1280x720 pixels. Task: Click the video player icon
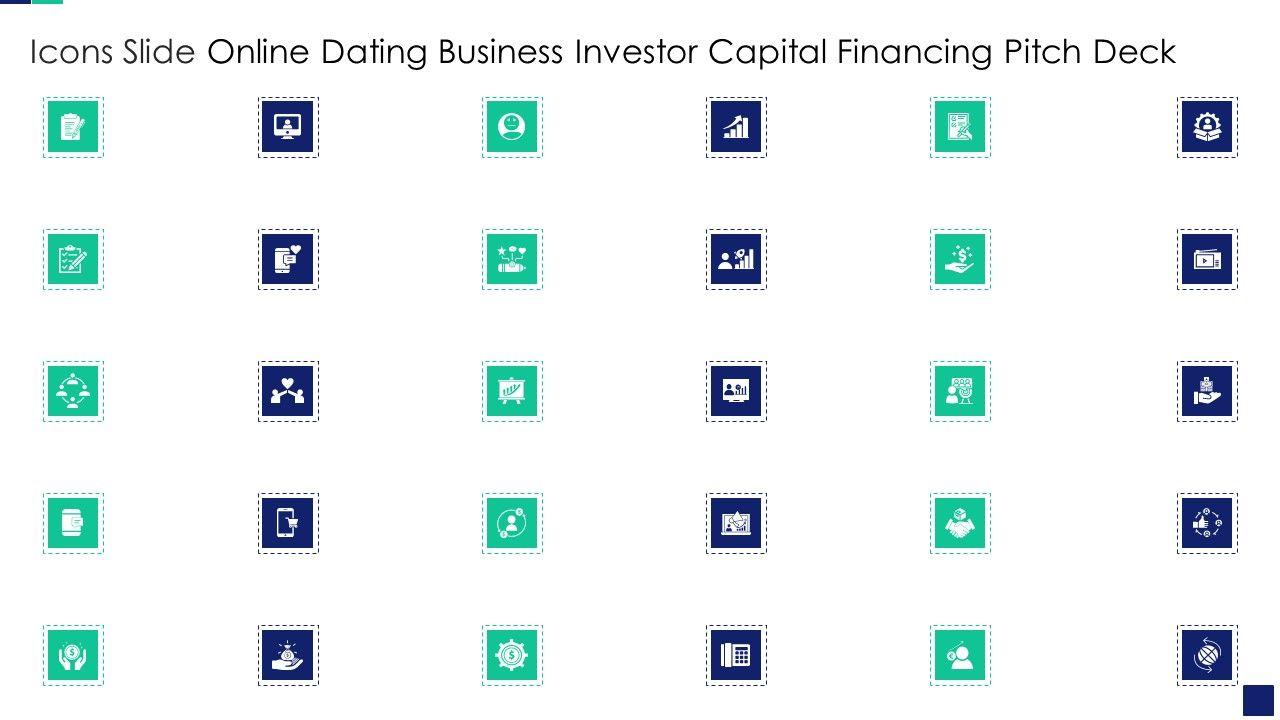tap(1207, 259)
